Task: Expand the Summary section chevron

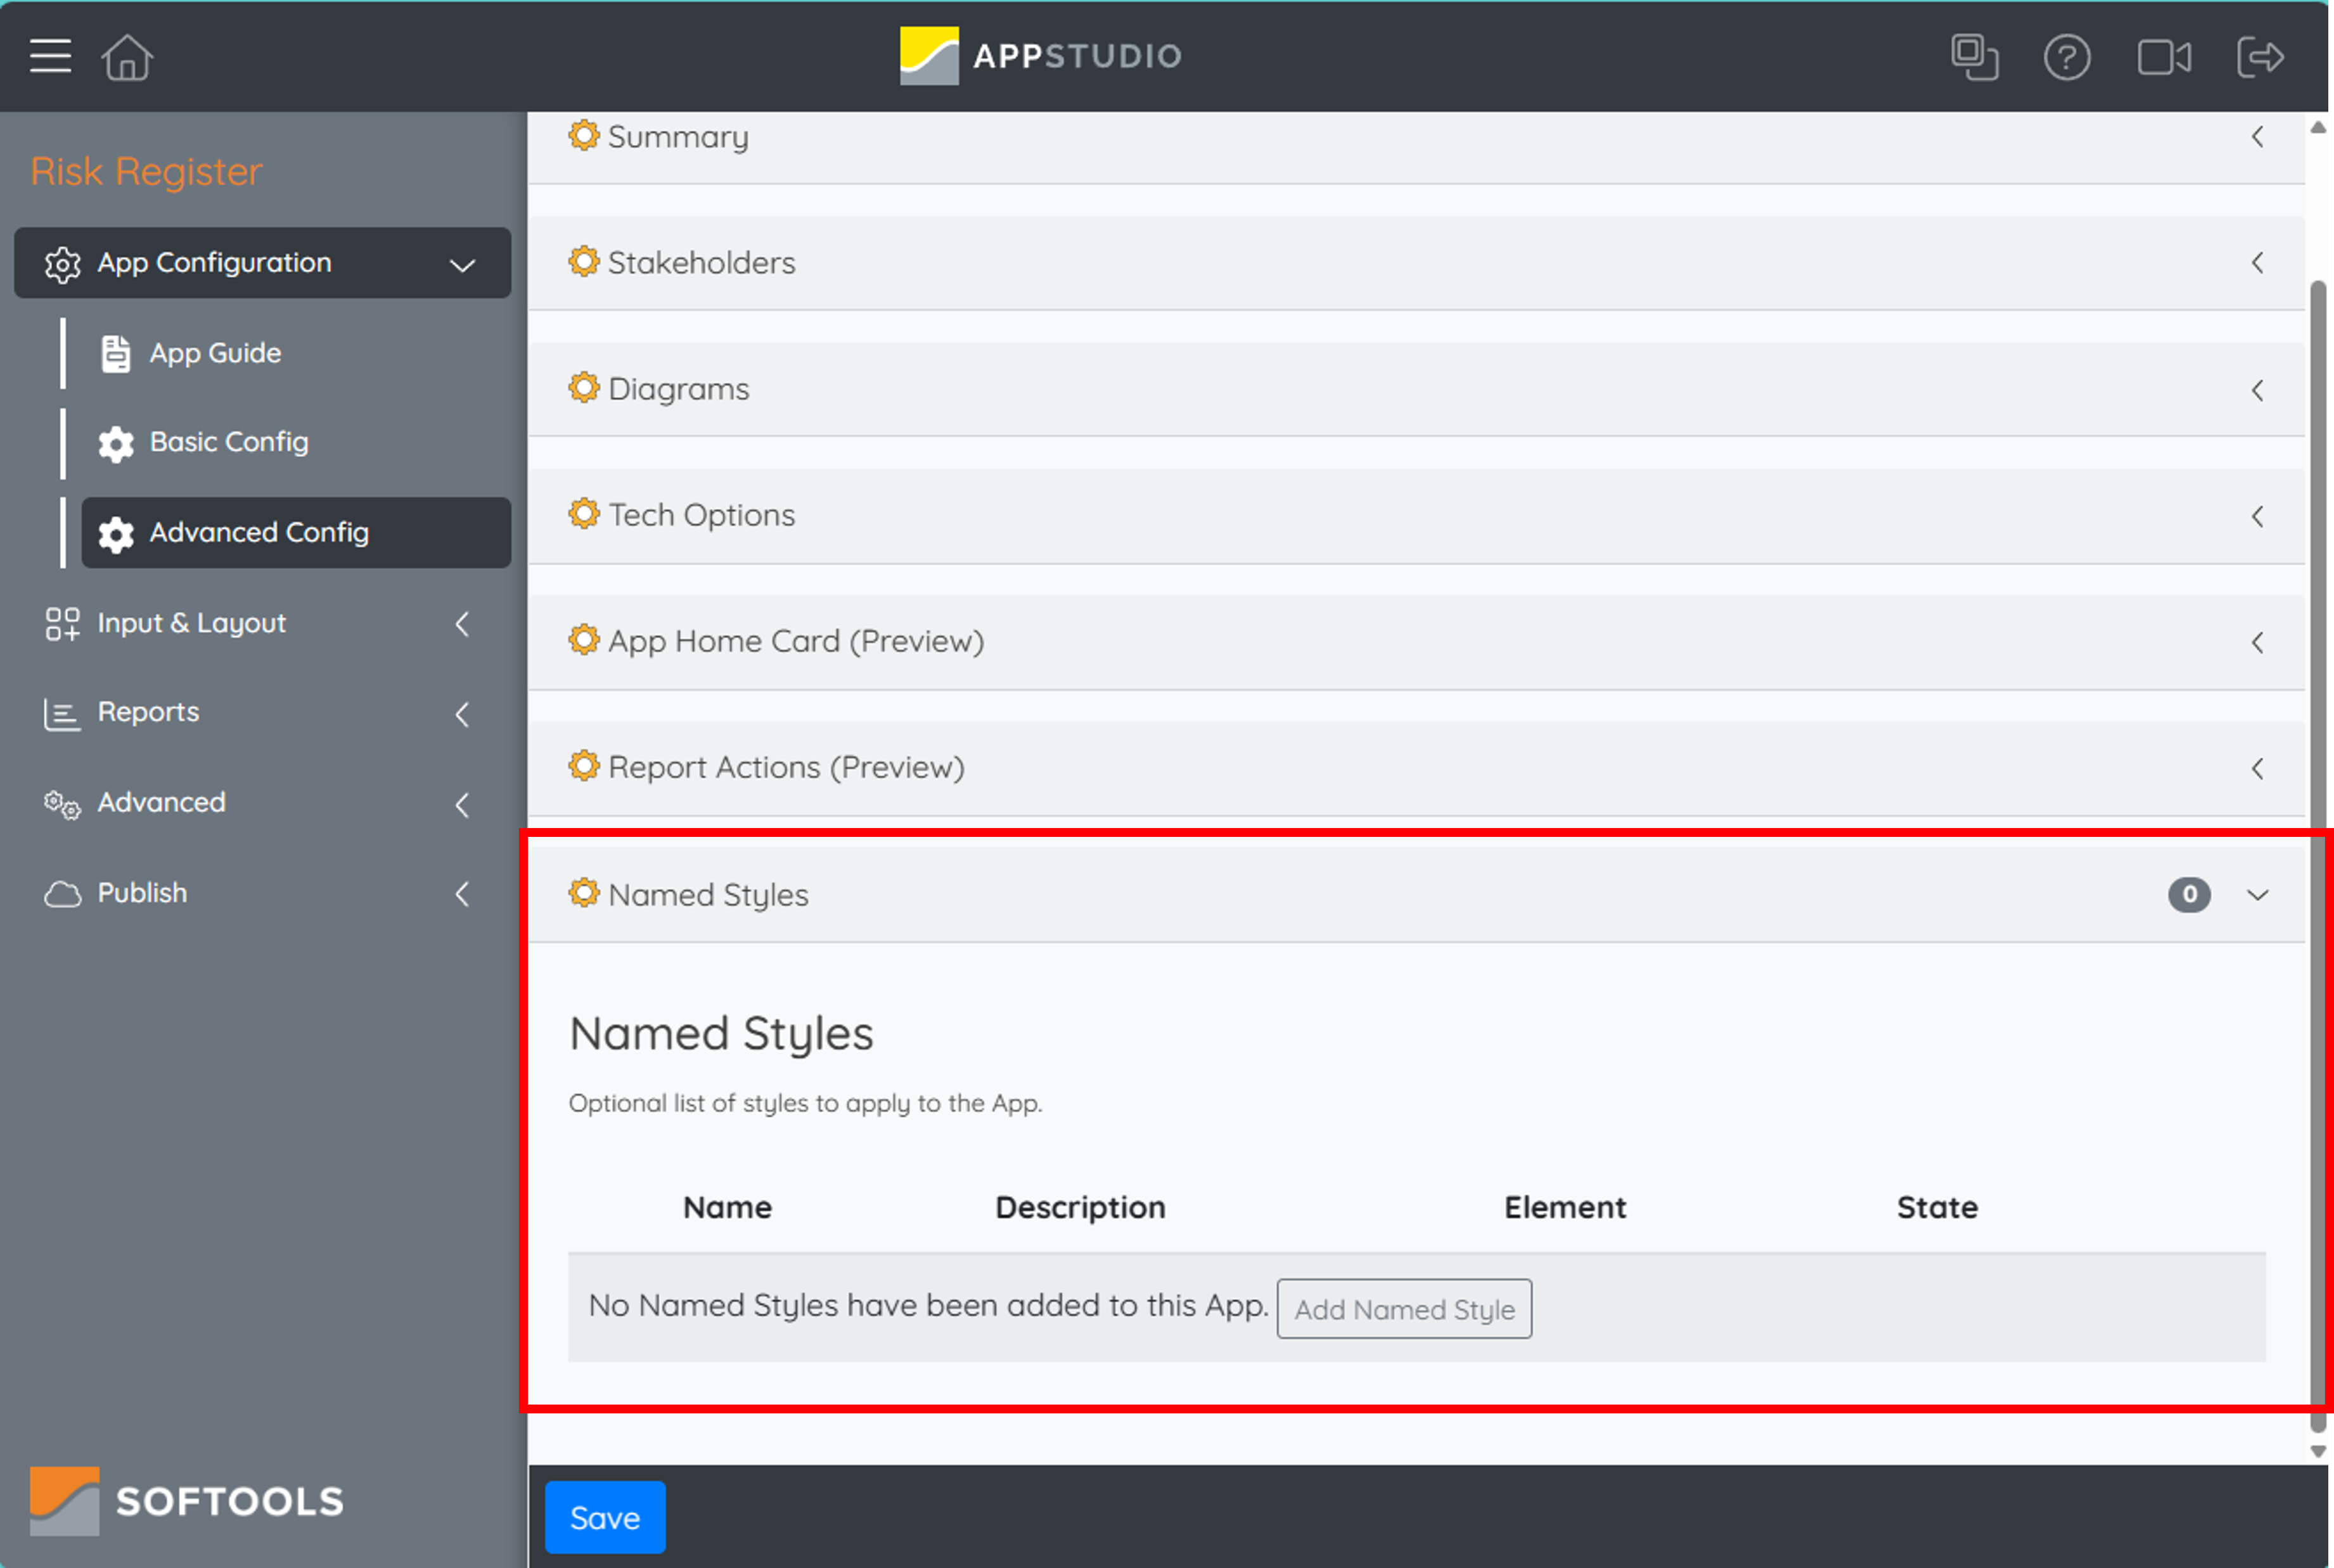Action: point(2257,137)
